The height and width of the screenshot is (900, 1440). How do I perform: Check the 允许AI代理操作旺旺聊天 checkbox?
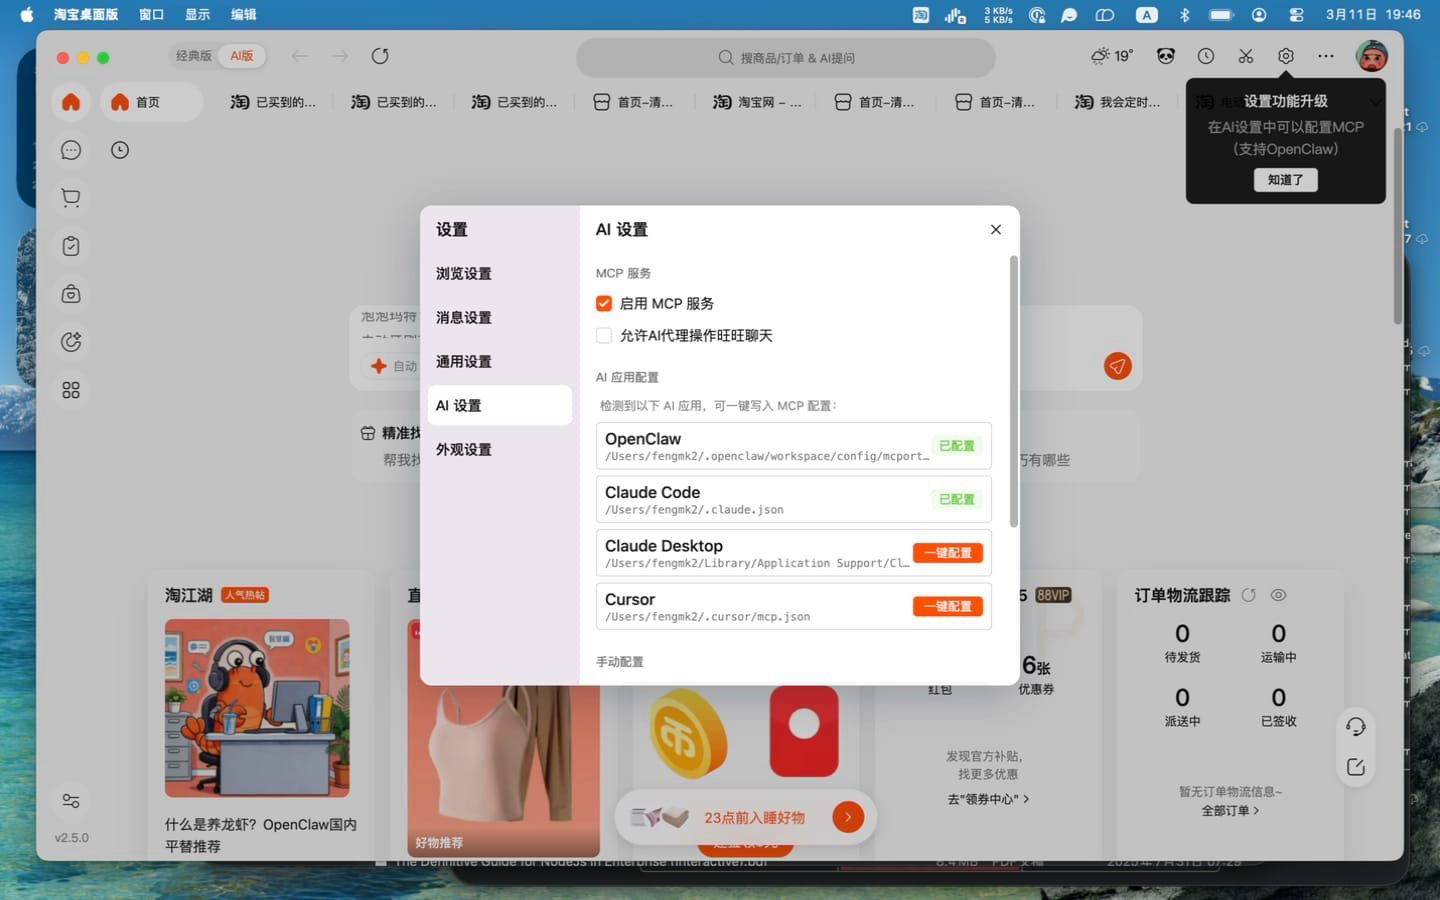[x=604, y=335]
